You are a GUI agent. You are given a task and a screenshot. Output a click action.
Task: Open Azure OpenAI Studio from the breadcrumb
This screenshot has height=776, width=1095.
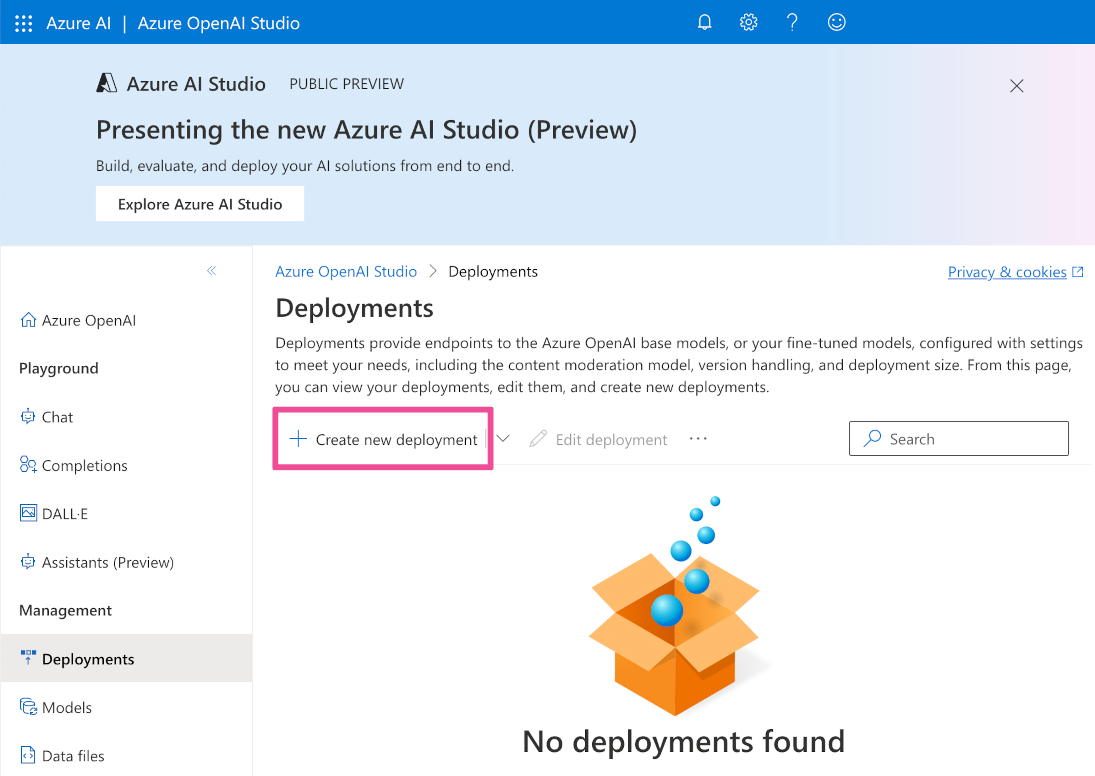coord(345,271)
